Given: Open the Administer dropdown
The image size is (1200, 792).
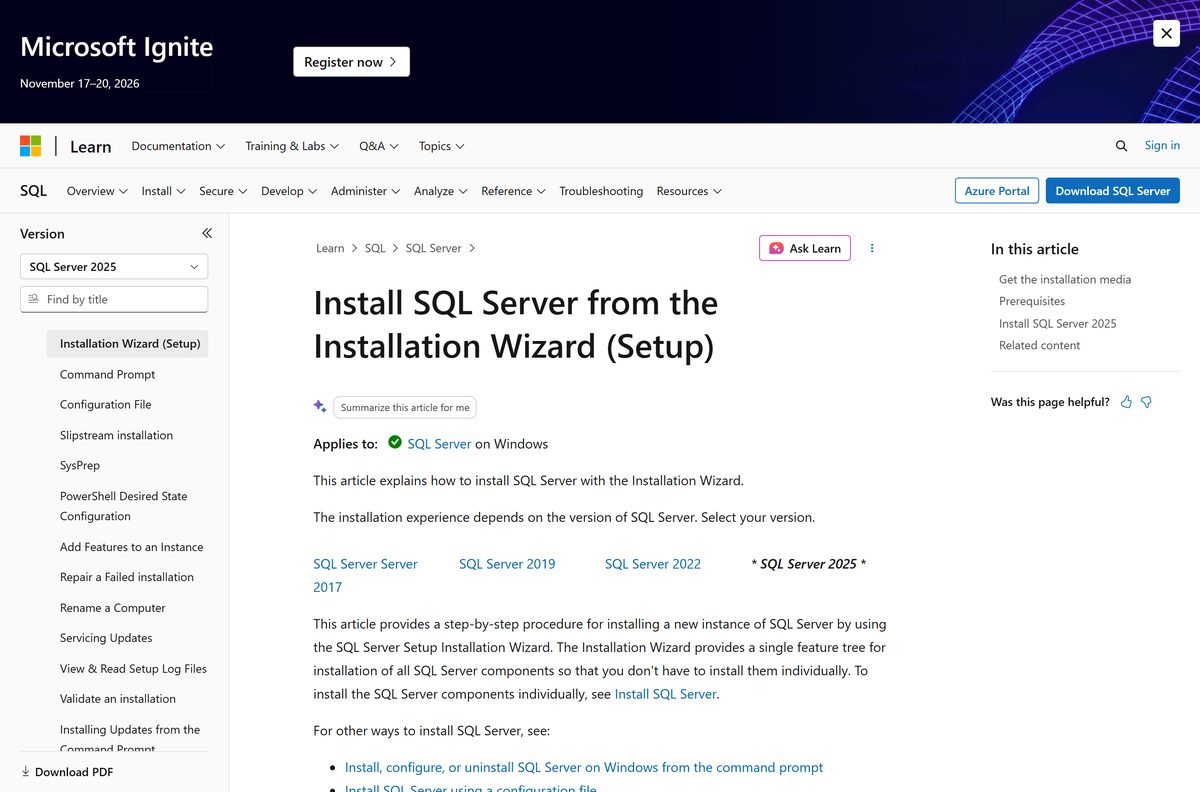Looking at the screenshot, I should 365,191.
